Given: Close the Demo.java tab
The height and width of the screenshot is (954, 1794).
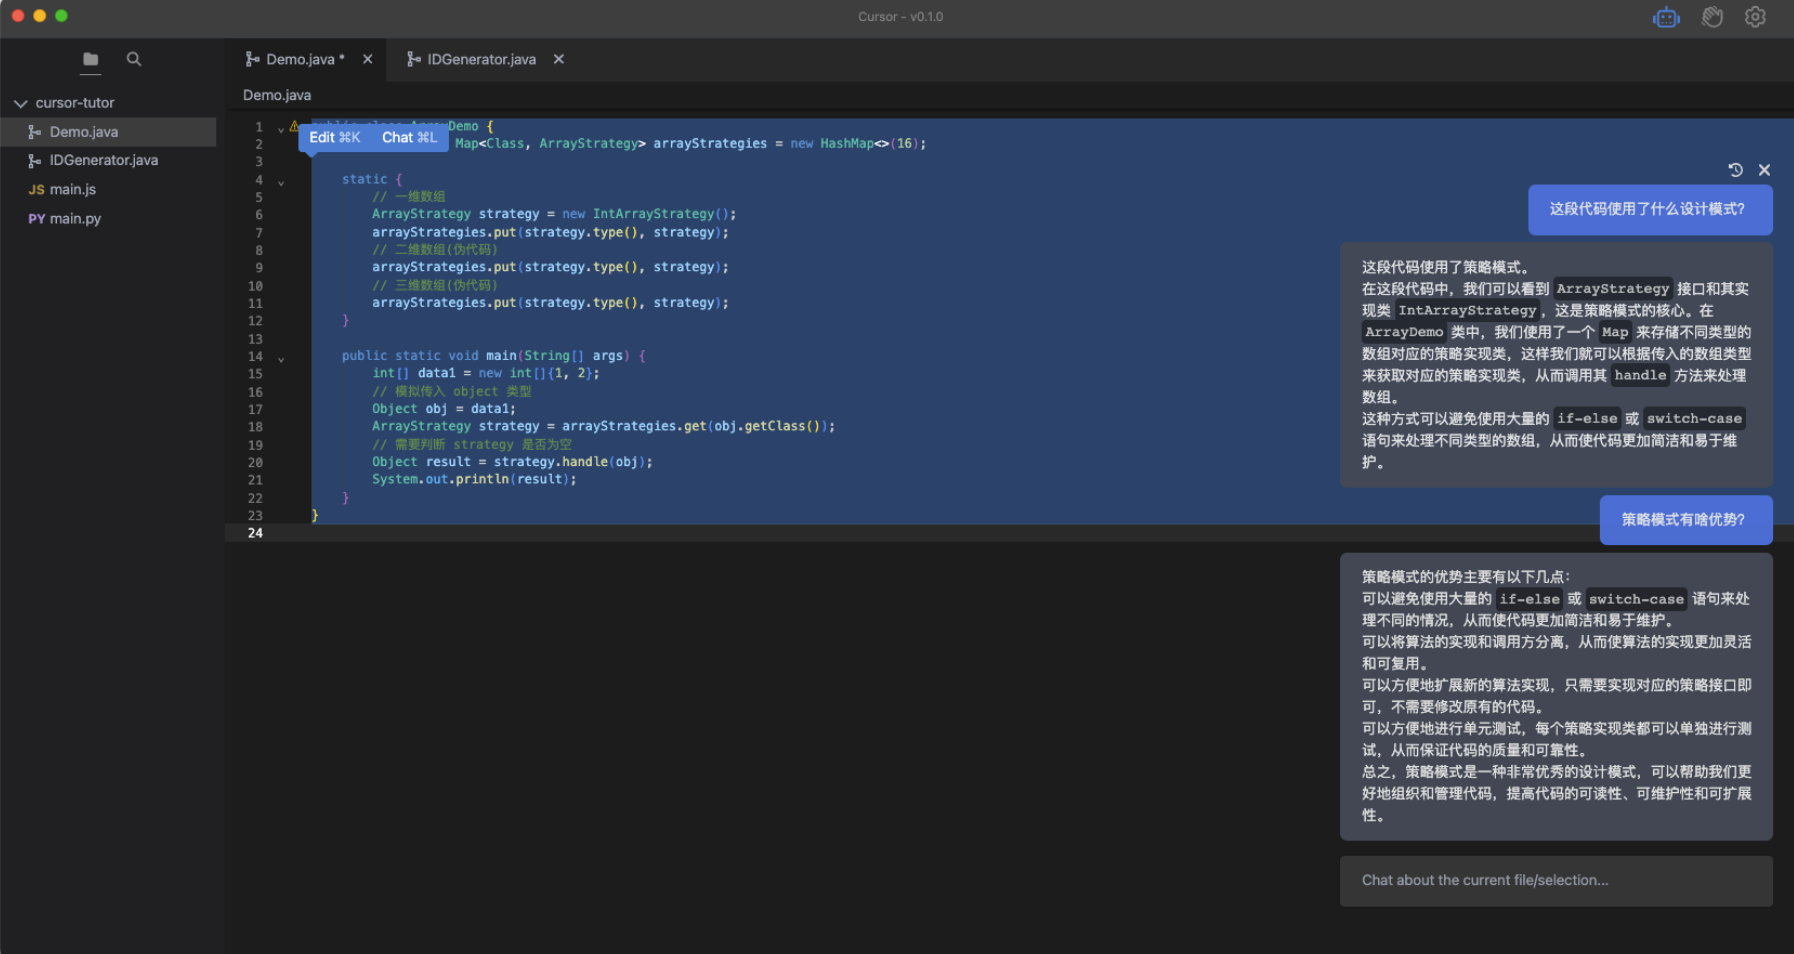Looking at the screenshot, I should pyautogui.click(x=368, y=59).
